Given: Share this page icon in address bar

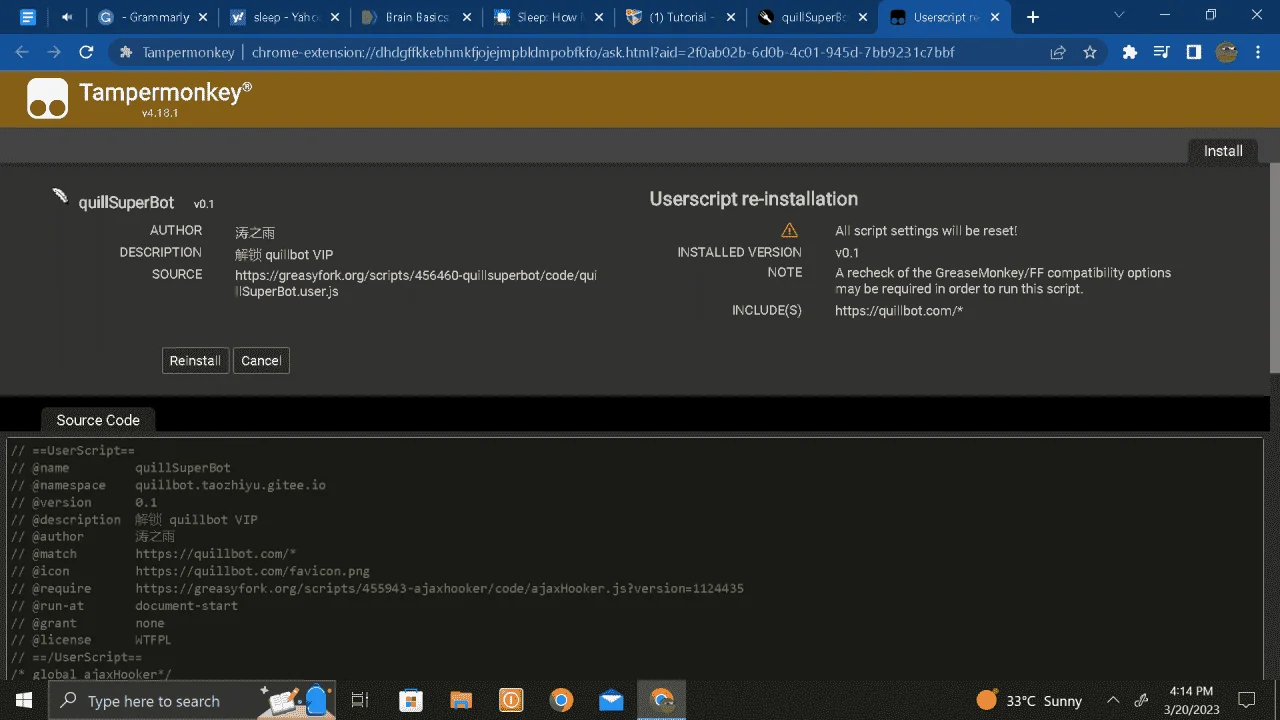Looking at the screenshot, I should click(x=1057, y=52).
